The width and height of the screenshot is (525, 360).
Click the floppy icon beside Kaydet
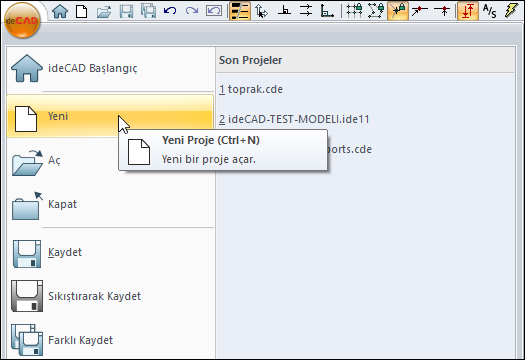[27, 254]
